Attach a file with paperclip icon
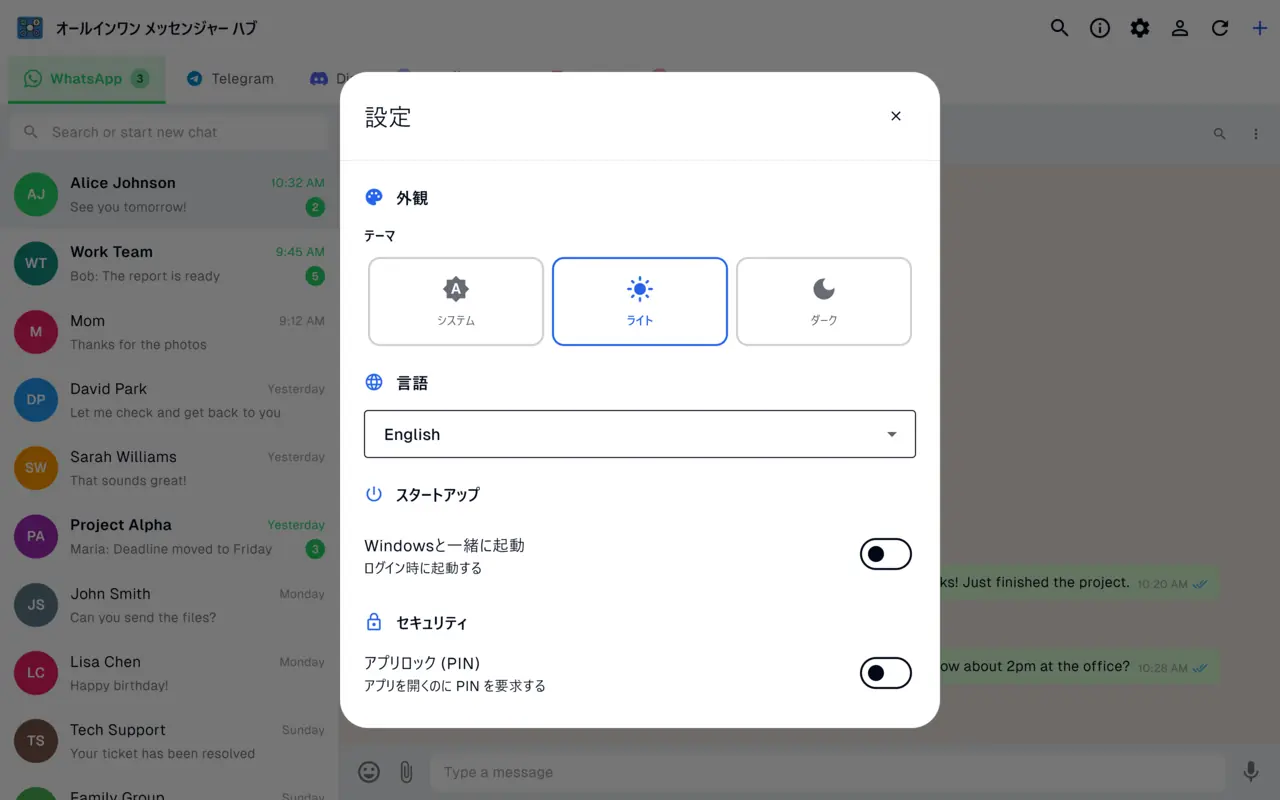This screenshot has width=1280, height=800. [406, 772]
